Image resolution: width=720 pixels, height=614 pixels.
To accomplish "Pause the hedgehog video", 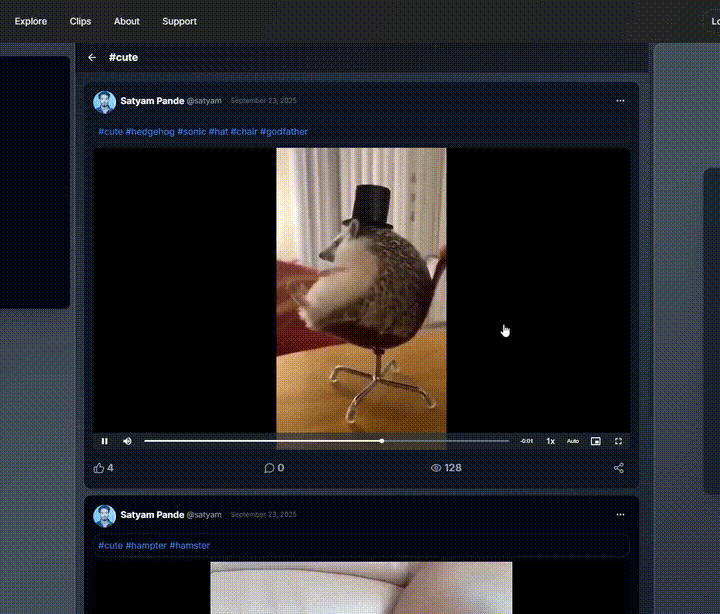I will pos(104,441).
